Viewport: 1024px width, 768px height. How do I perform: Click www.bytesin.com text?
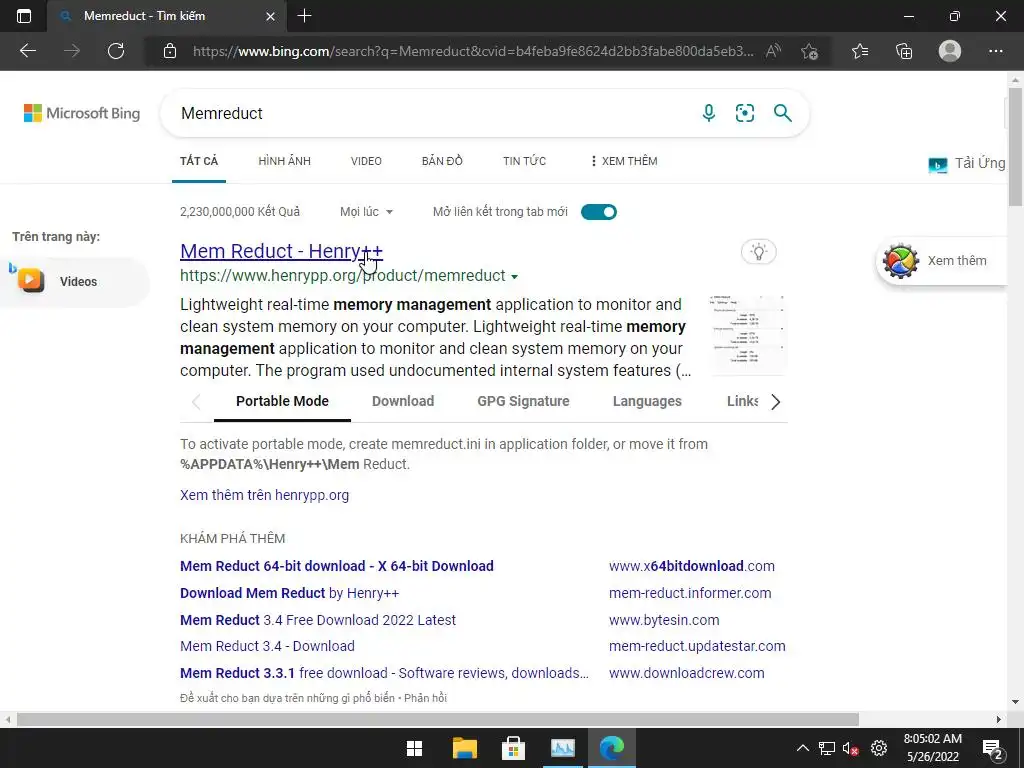pos(664,620)
